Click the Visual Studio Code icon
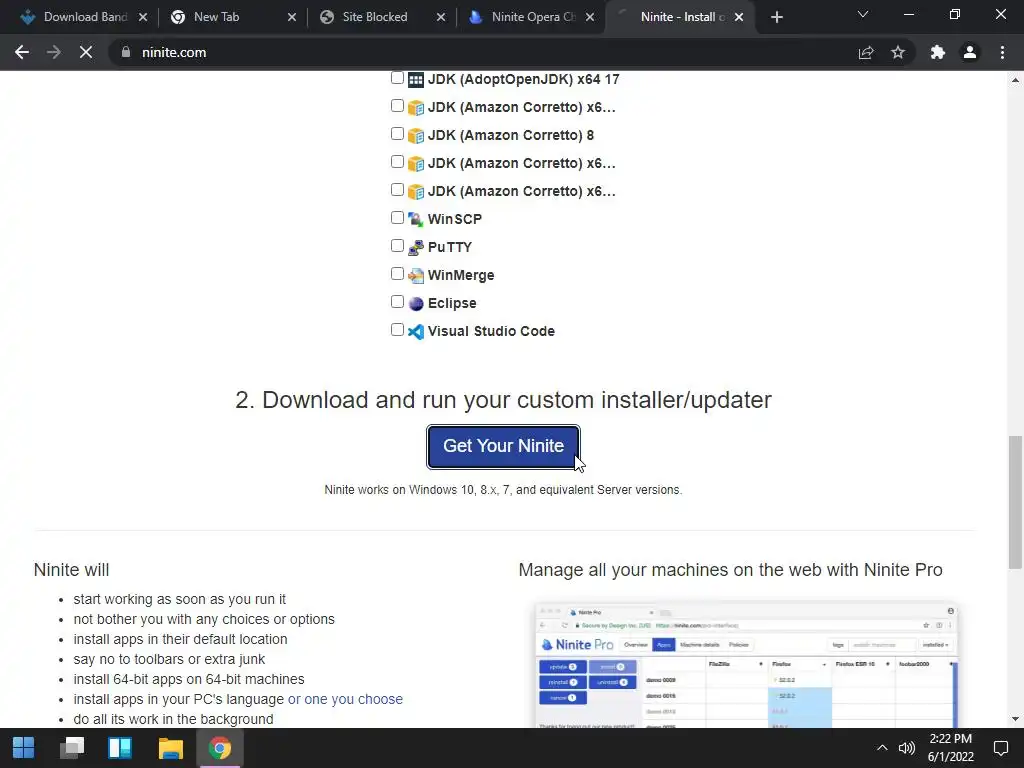Screen dimensions: 1024x768 416,332
